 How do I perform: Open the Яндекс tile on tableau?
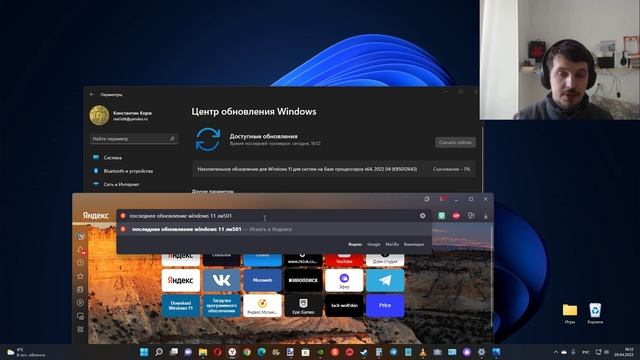click(181, 280)
